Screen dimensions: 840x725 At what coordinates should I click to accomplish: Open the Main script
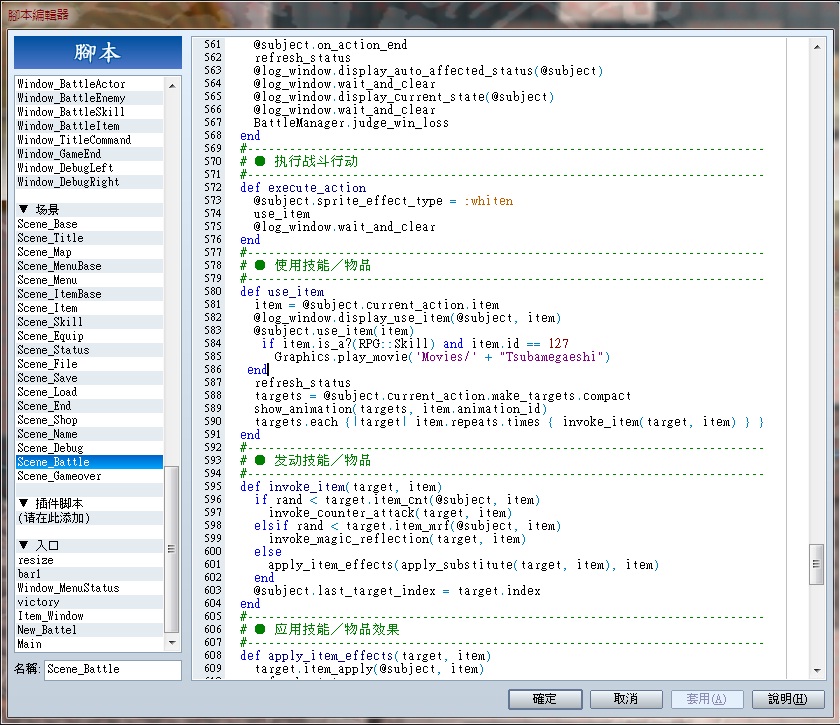point(89,644)
